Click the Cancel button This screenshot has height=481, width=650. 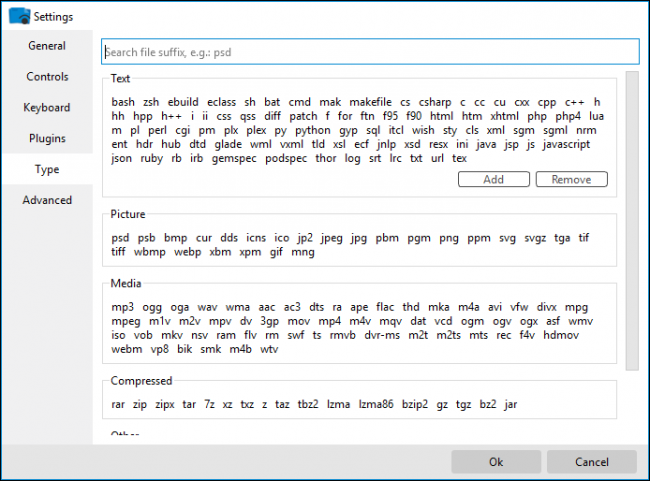point(591,462)
